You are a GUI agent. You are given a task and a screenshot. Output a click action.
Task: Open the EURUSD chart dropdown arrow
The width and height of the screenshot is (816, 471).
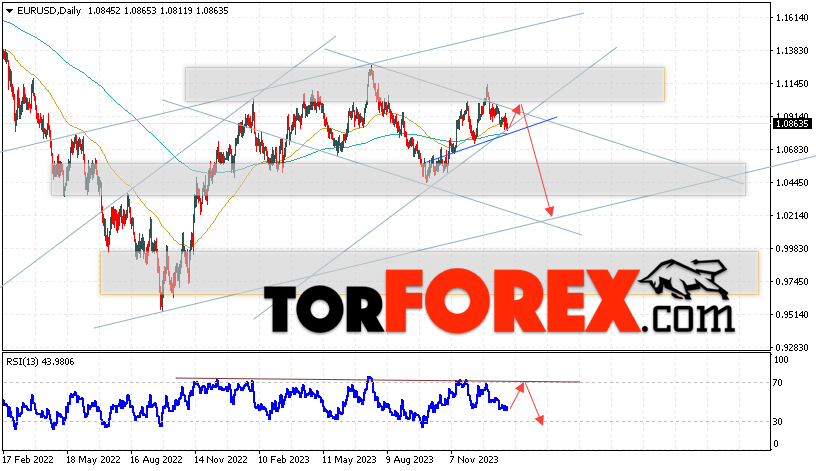(x=9, y=11)
